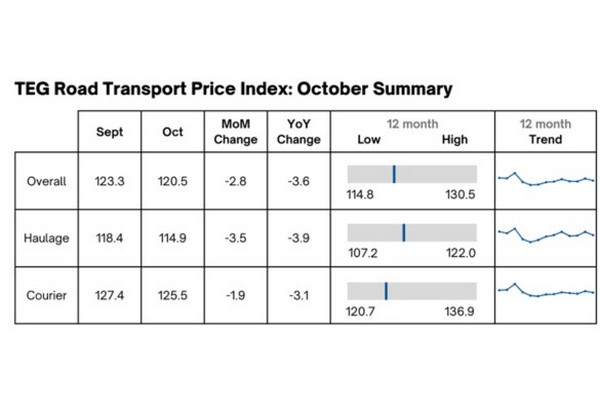
Task: Click the Overall Oct value 120.5
Action: point(172,182)
